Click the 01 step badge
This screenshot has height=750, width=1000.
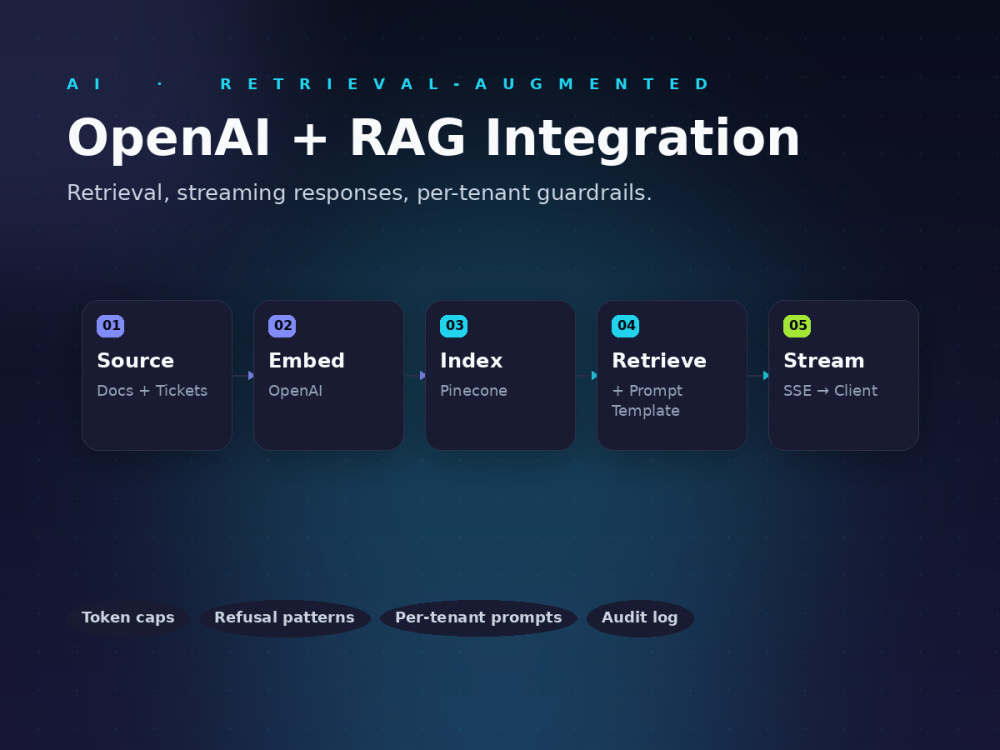tap(110, 326)
